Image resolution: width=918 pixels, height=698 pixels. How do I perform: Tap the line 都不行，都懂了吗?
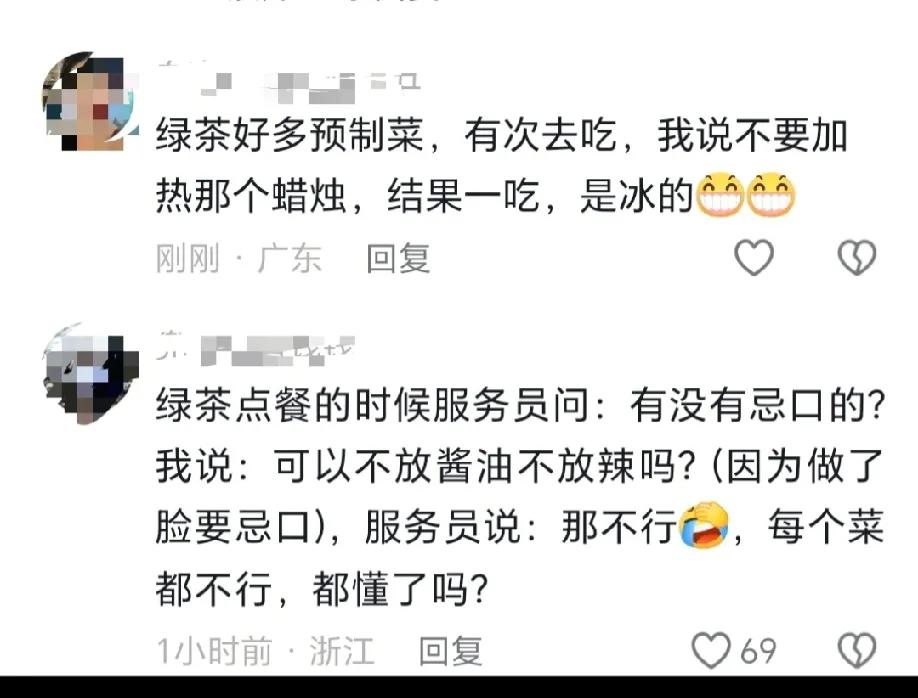pos(321,588)
